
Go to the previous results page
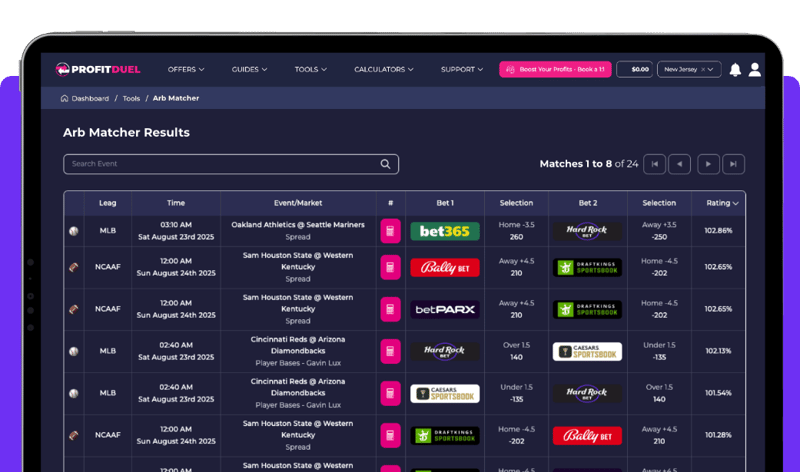click(x=680, y=164)
